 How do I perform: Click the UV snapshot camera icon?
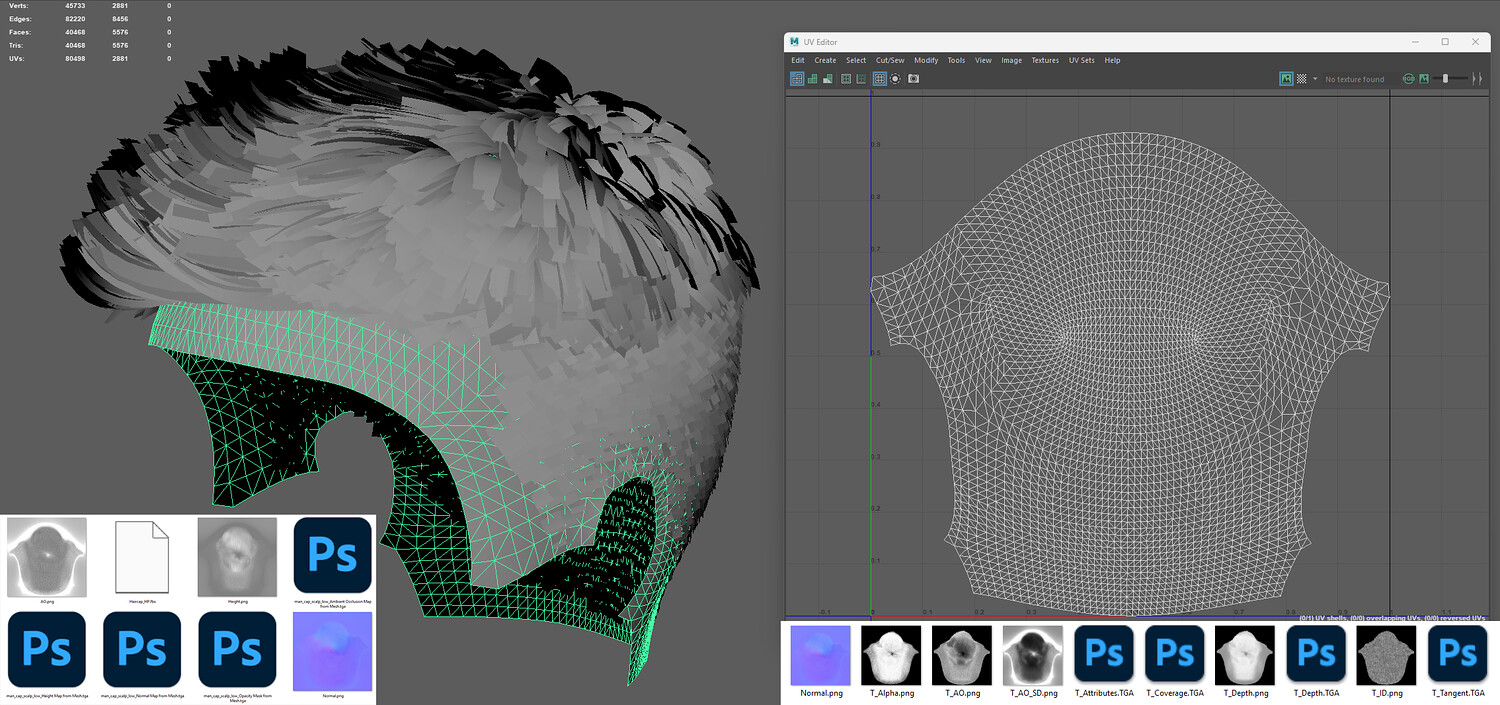pyautogui.click(x=913, y=78)
